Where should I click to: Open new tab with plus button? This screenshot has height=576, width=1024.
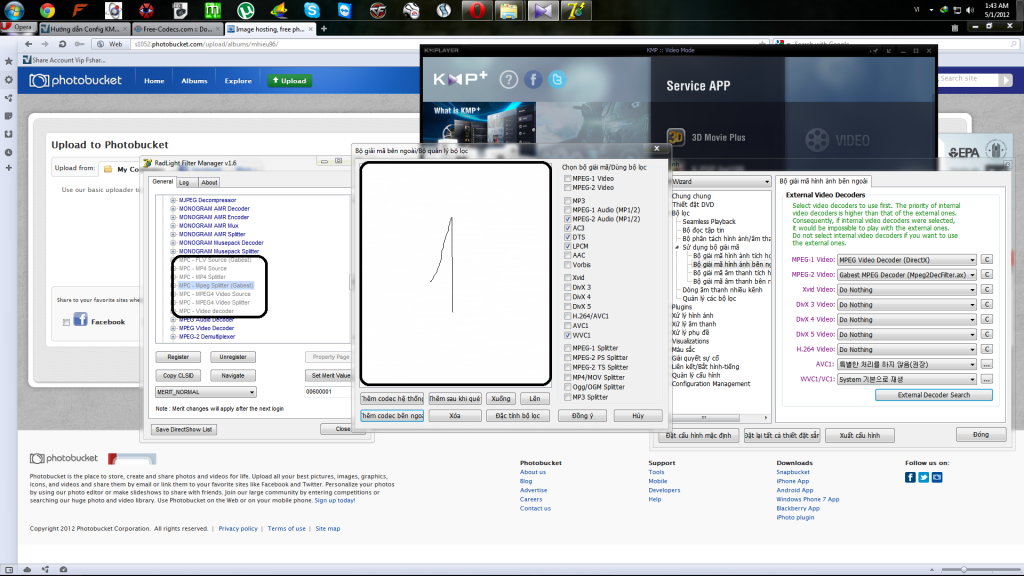coord(324,29)
